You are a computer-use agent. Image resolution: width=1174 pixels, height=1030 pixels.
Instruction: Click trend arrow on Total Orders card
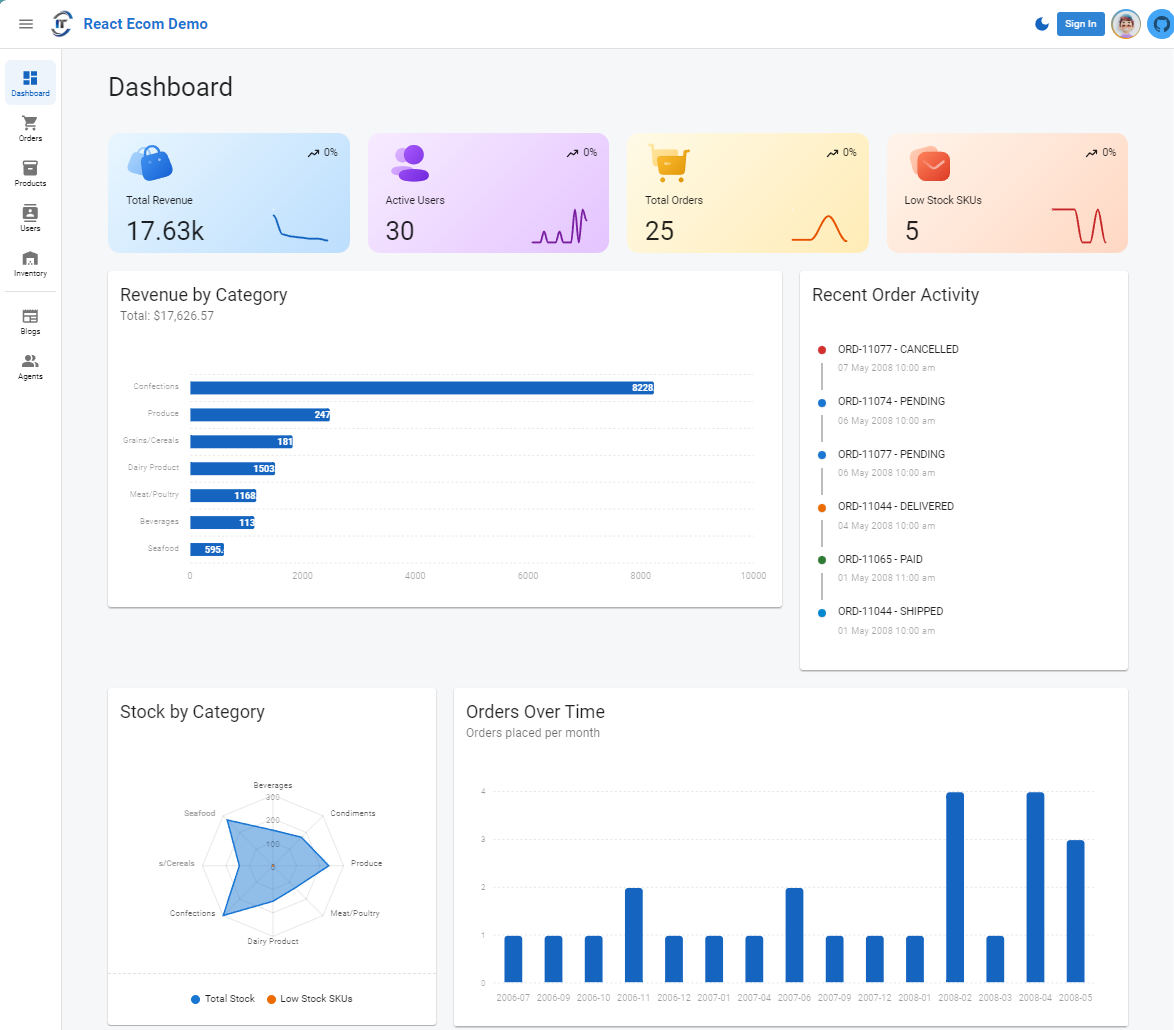(832, 153)
